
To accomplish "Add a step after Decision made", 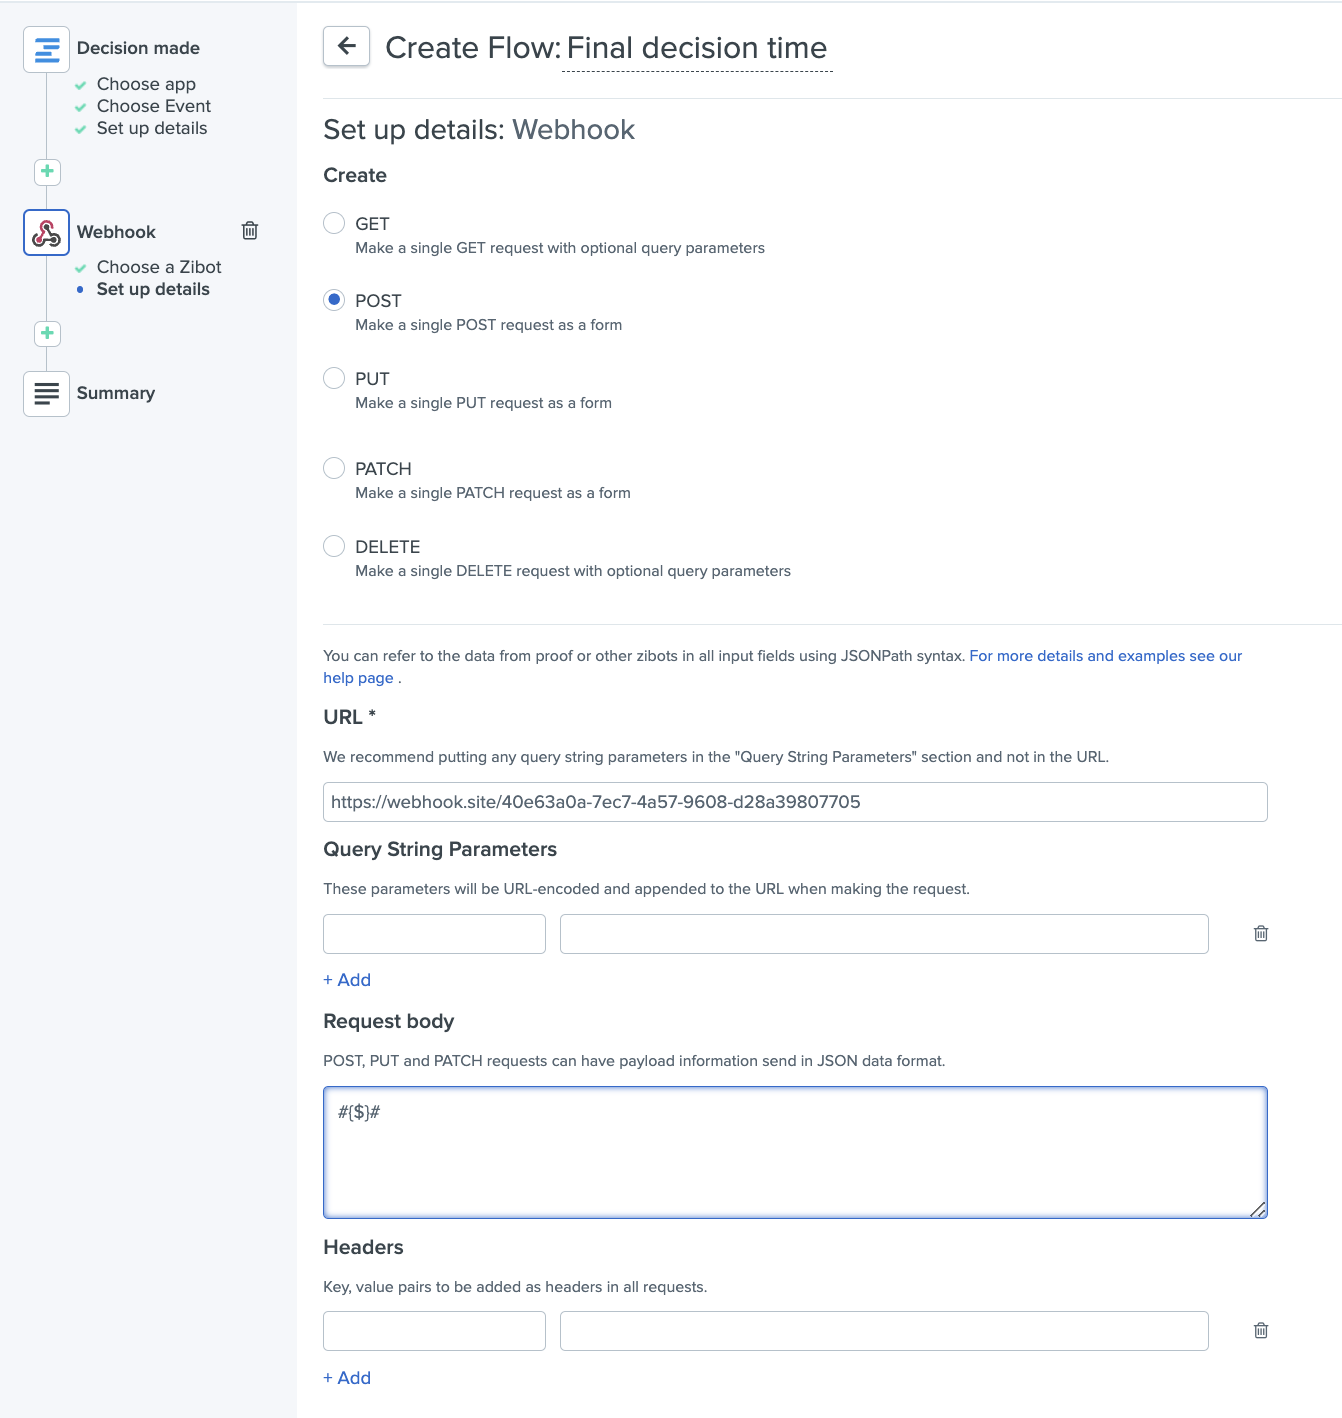I will point(47,171).
